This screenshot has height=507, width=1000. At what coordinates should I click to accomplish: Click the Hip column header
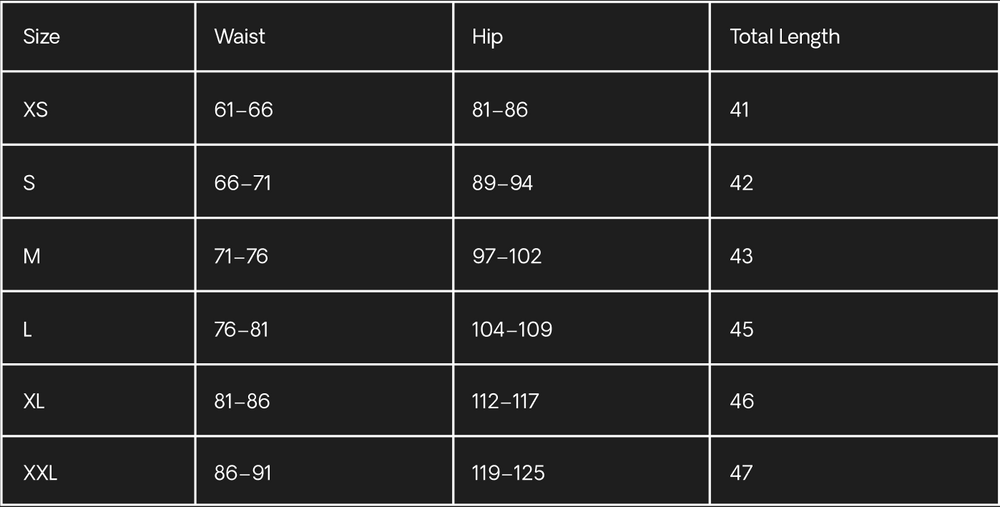[487, 37]
